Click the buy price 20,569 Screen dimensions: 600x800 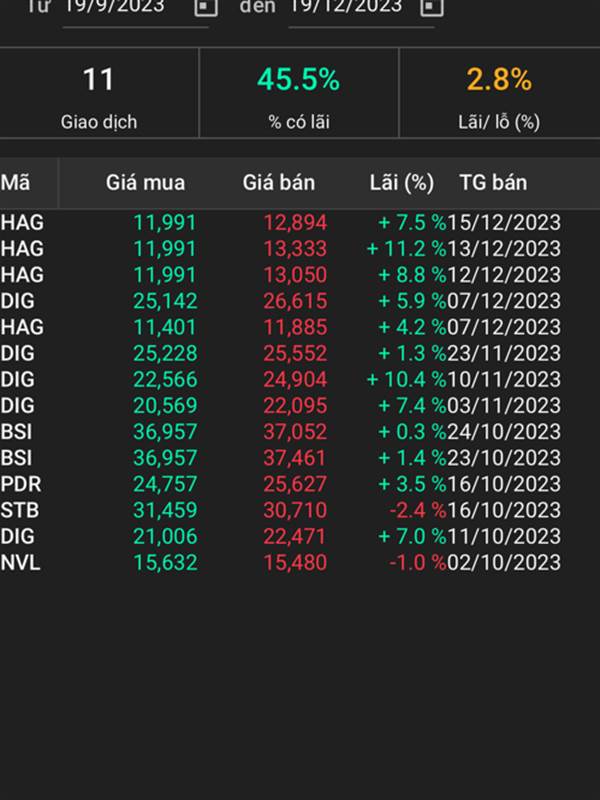[x=165, y=405]
